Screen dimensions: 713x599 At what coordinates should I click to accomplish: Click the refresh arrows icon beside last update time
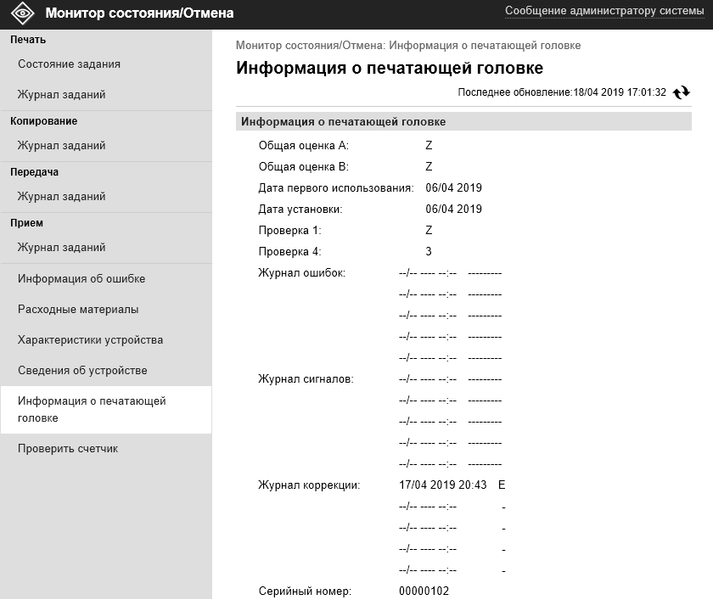pos(681,92)
